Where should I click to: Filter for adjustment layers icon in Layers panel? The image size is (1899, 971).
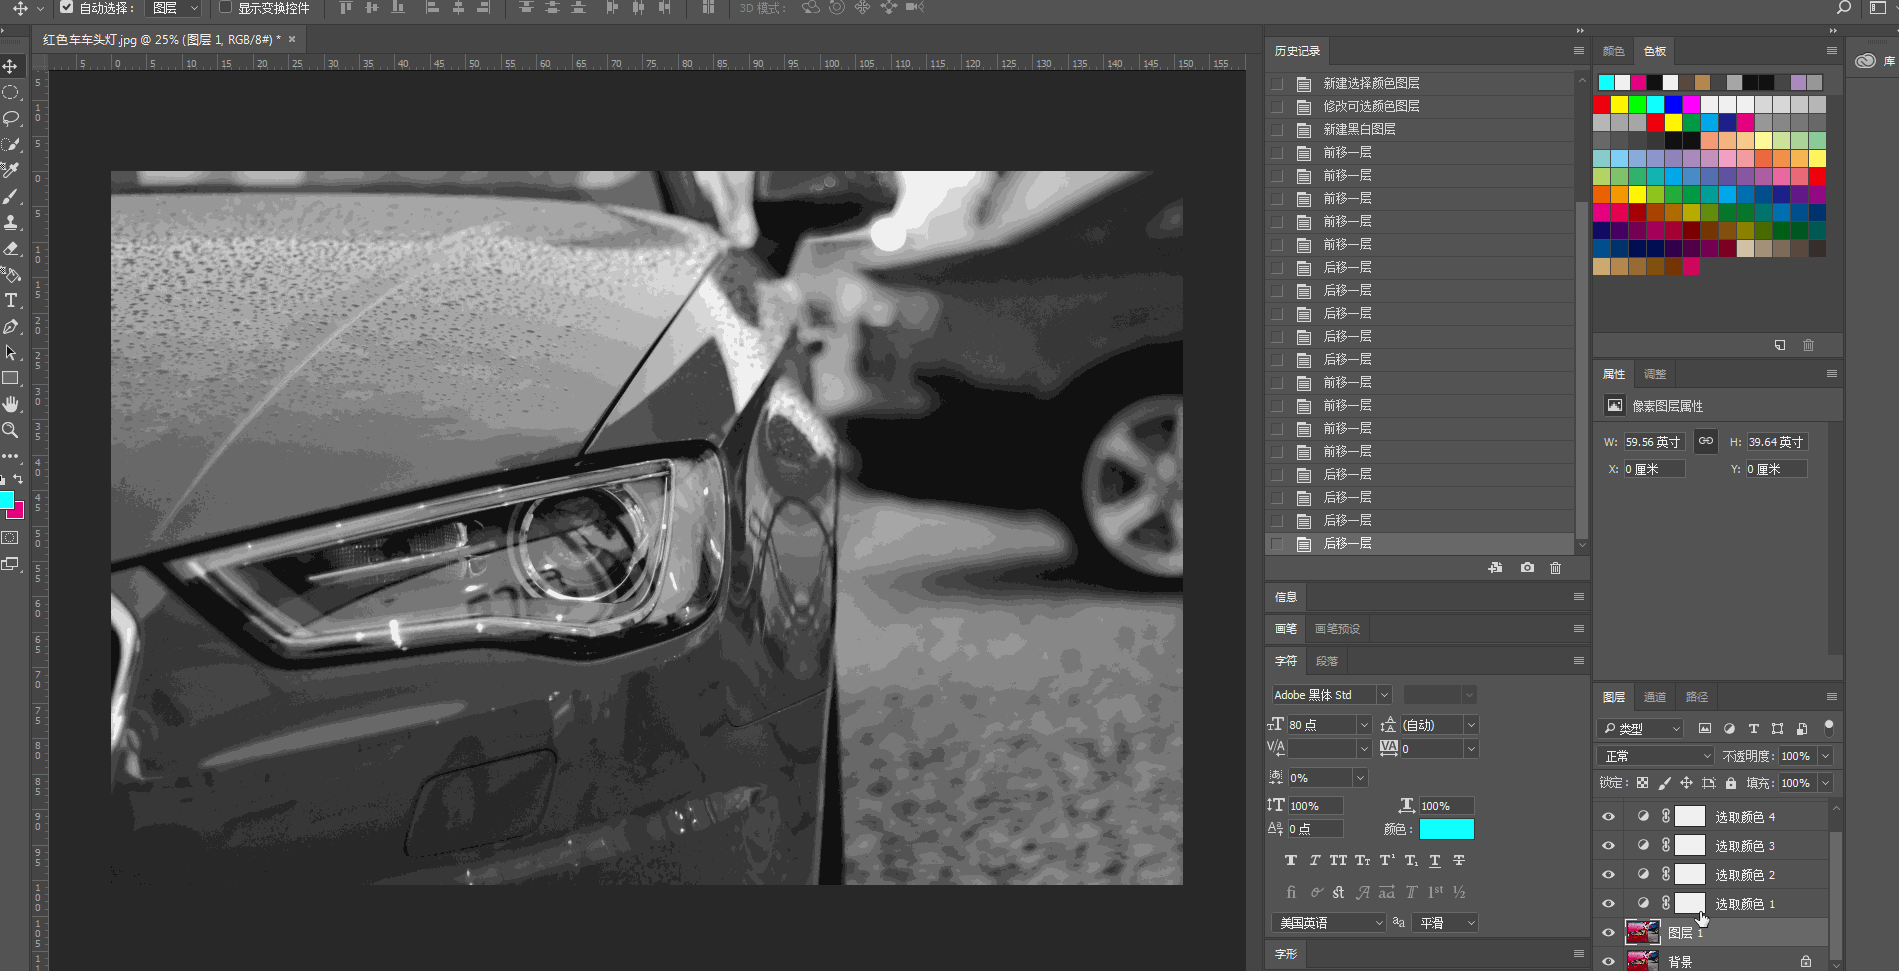(1729, 729)
